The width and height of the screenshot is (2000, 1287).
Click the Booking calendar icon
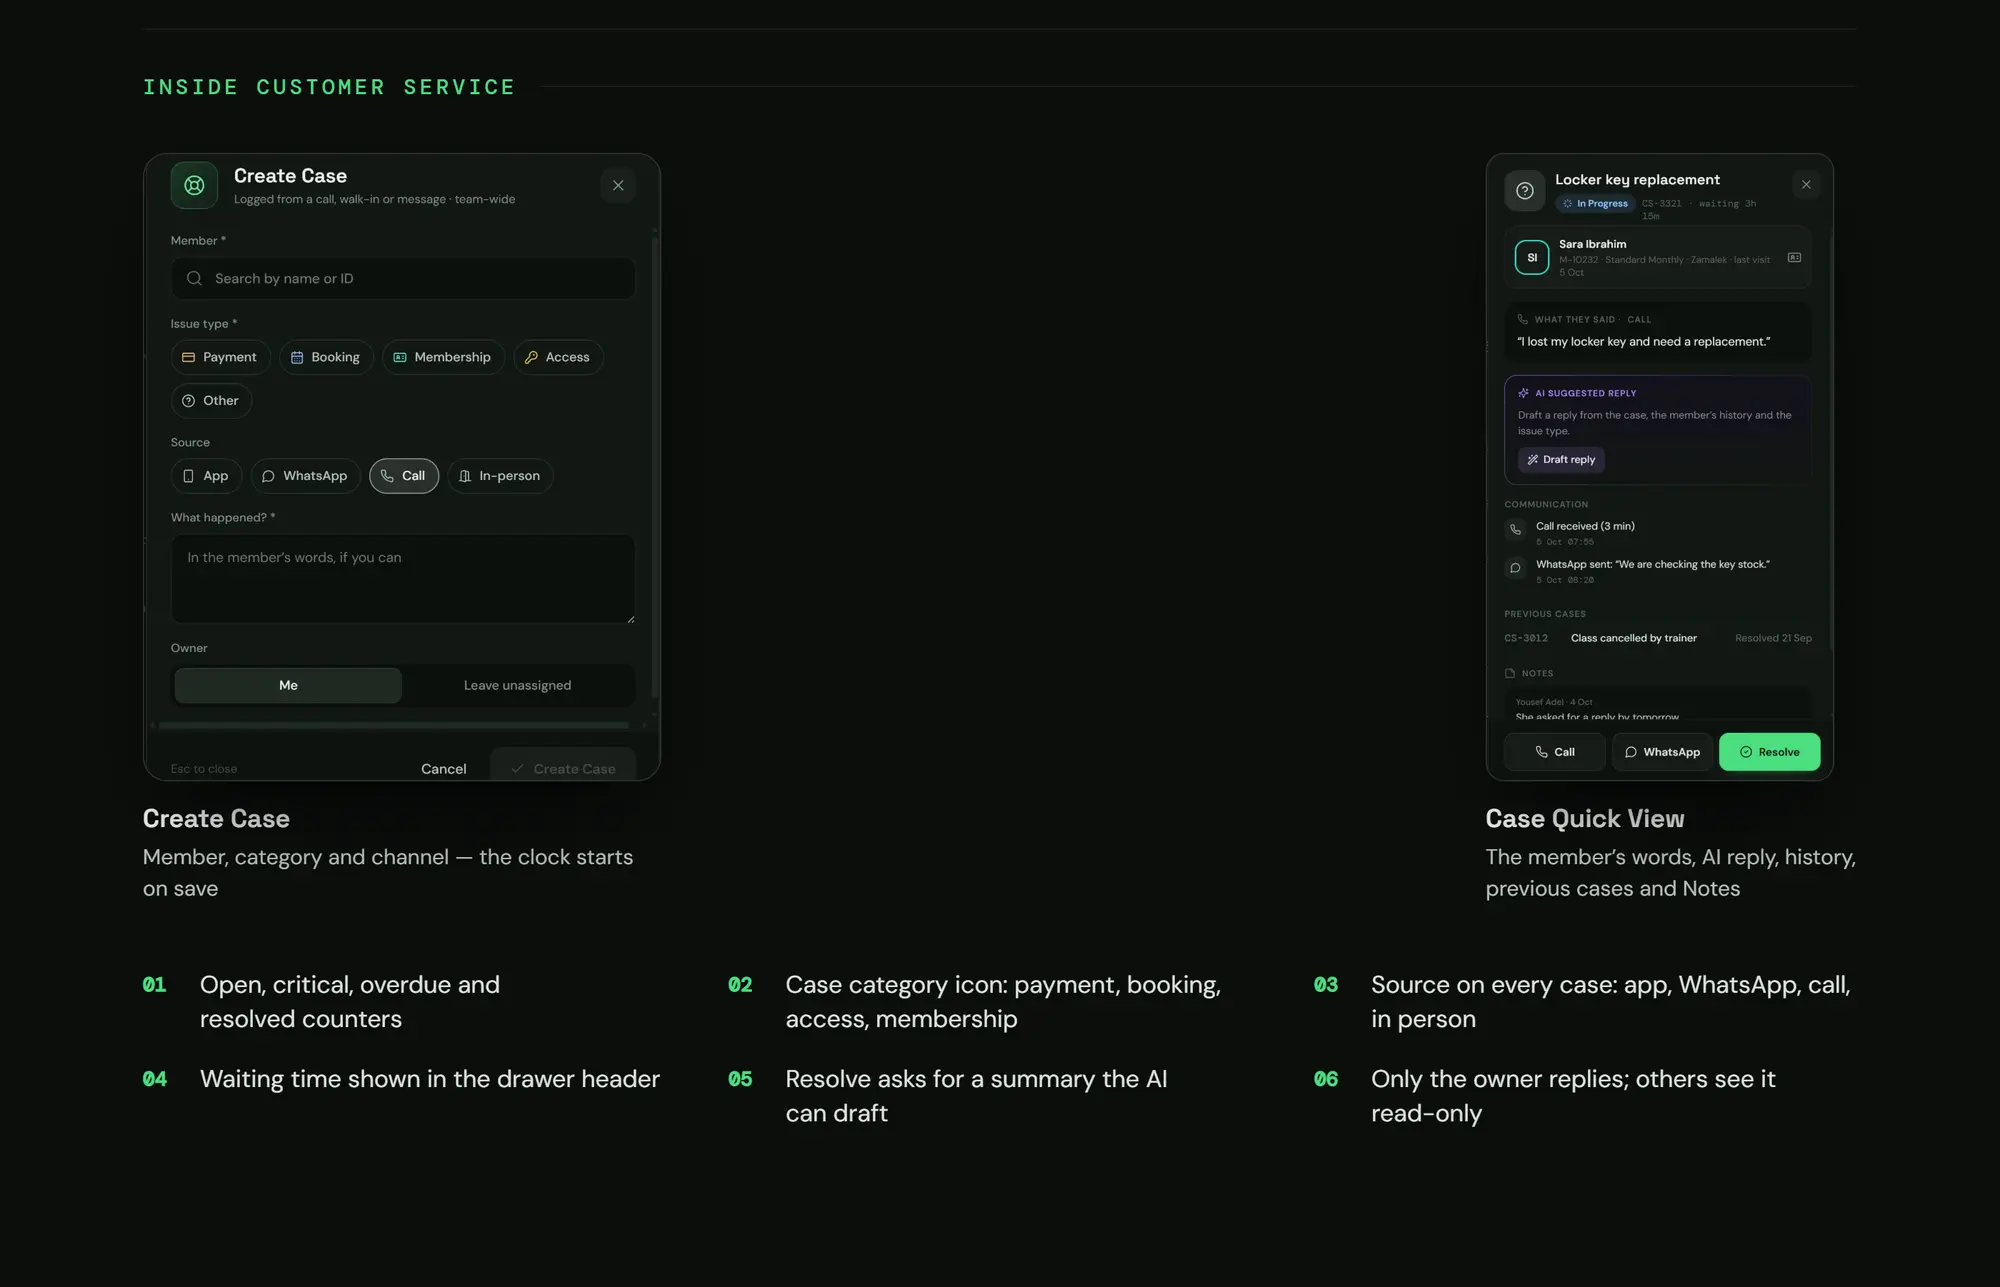tap(297, 357)
